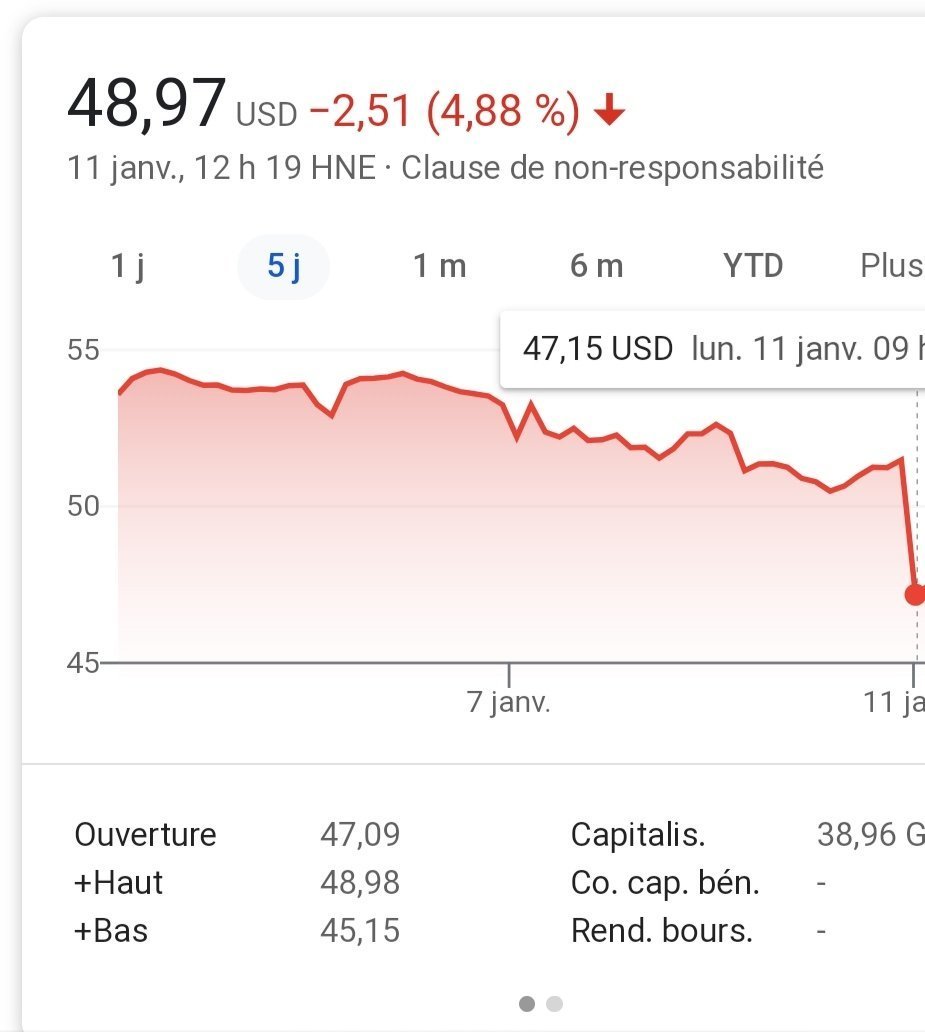Select the first pagination dot
Viewport: 925px width, 1032px height.
[527, 1003]
